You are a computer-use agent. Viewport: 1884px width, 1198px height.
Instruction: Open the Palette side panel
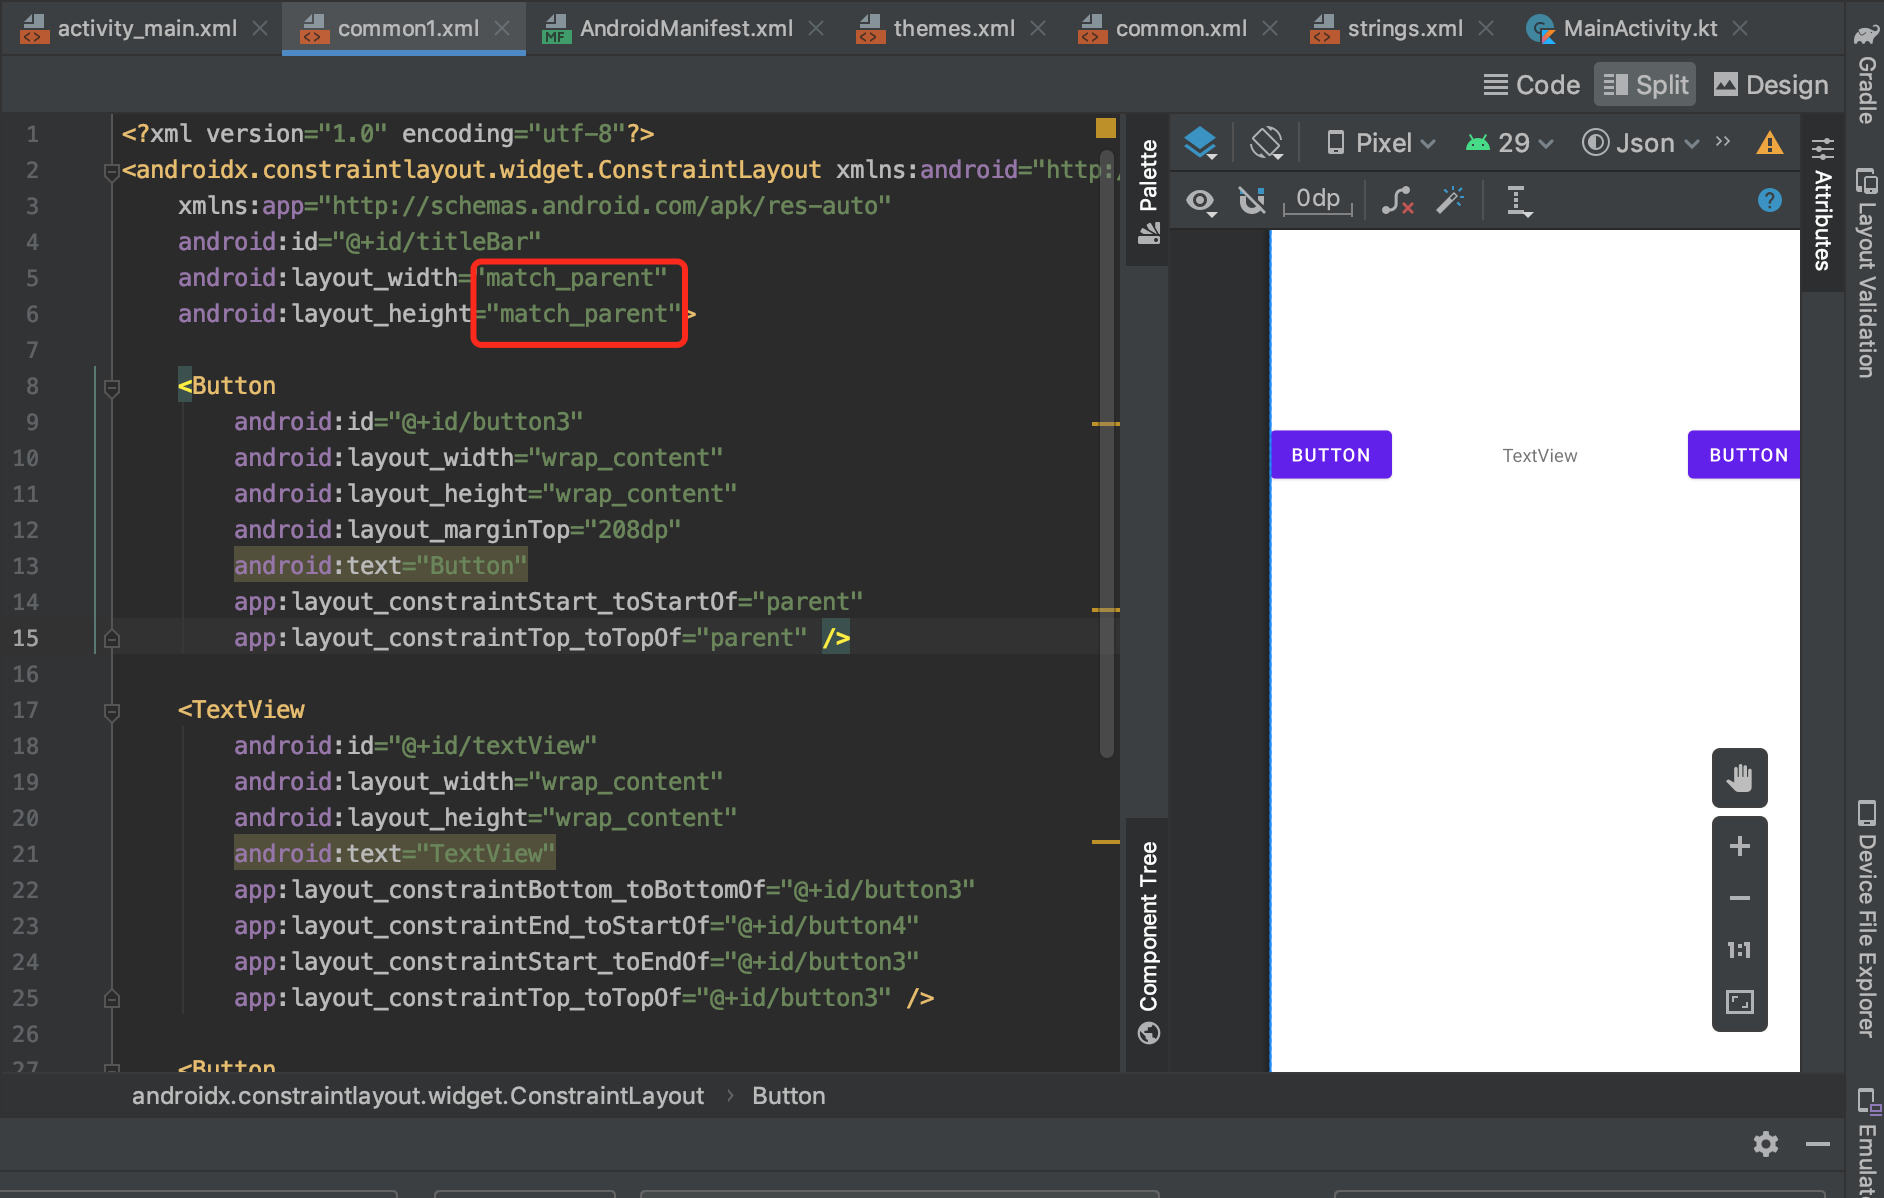tap(1148, 190)
